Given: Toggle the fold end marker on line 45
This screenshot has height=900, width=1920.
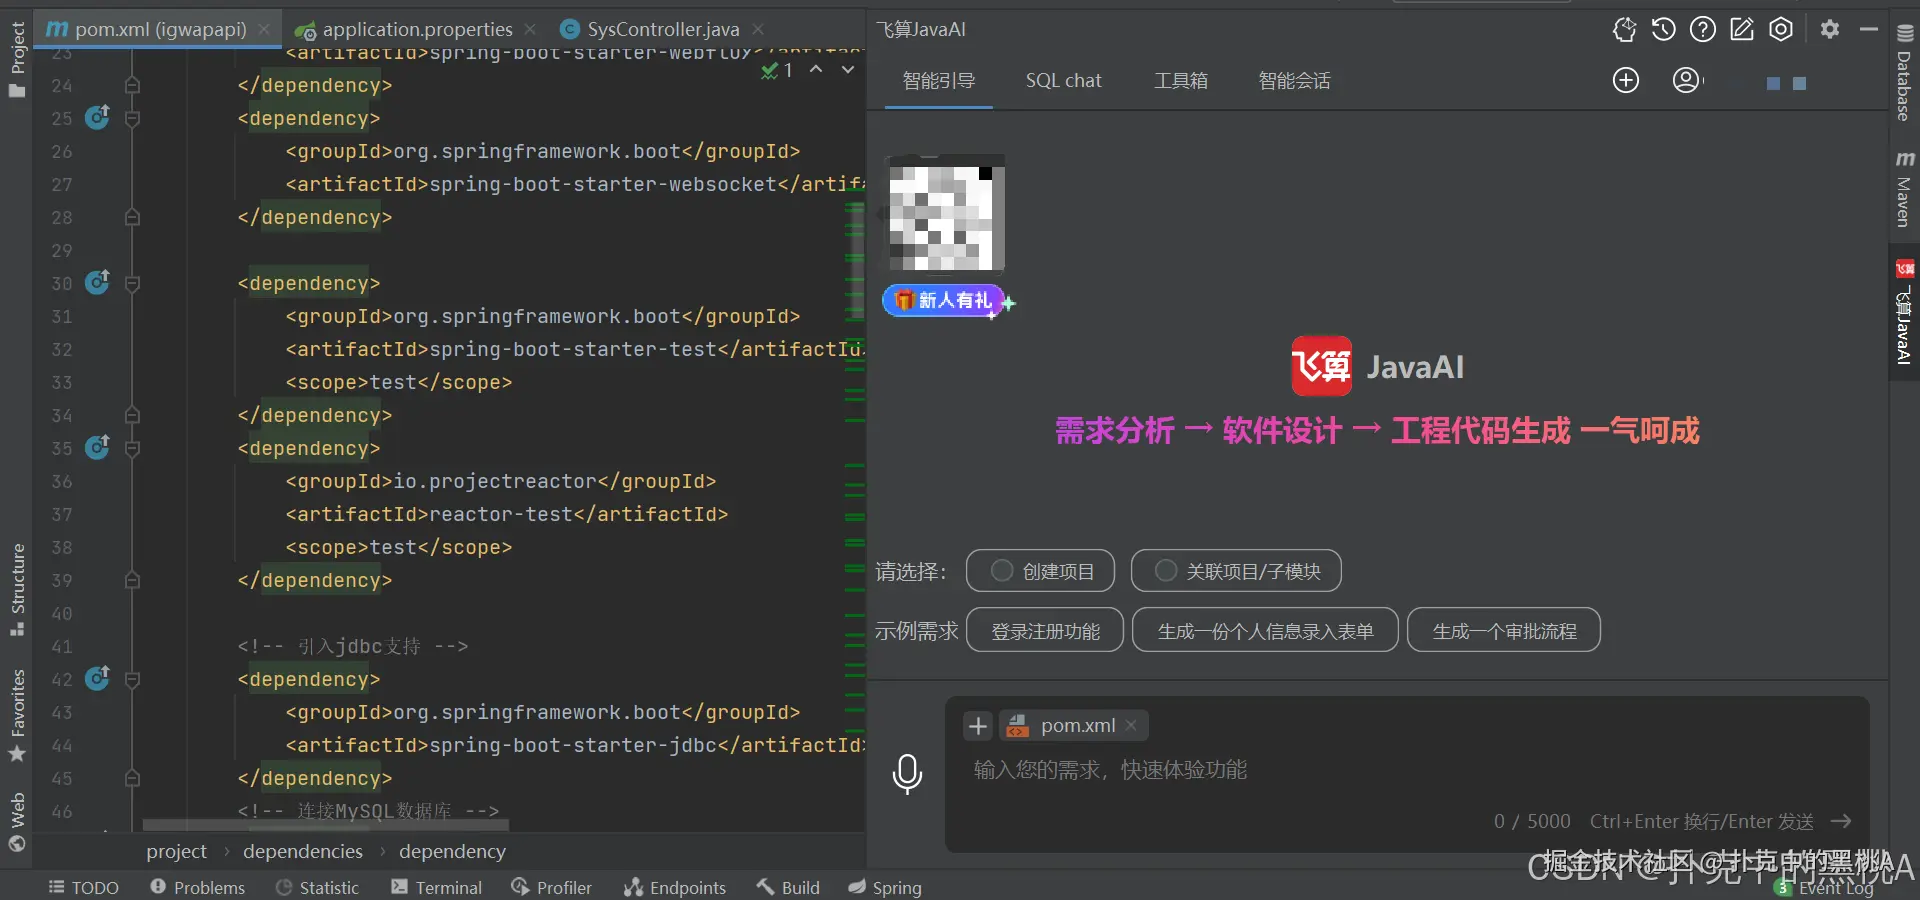Looking at the screenshot, I should pos(132,778).
